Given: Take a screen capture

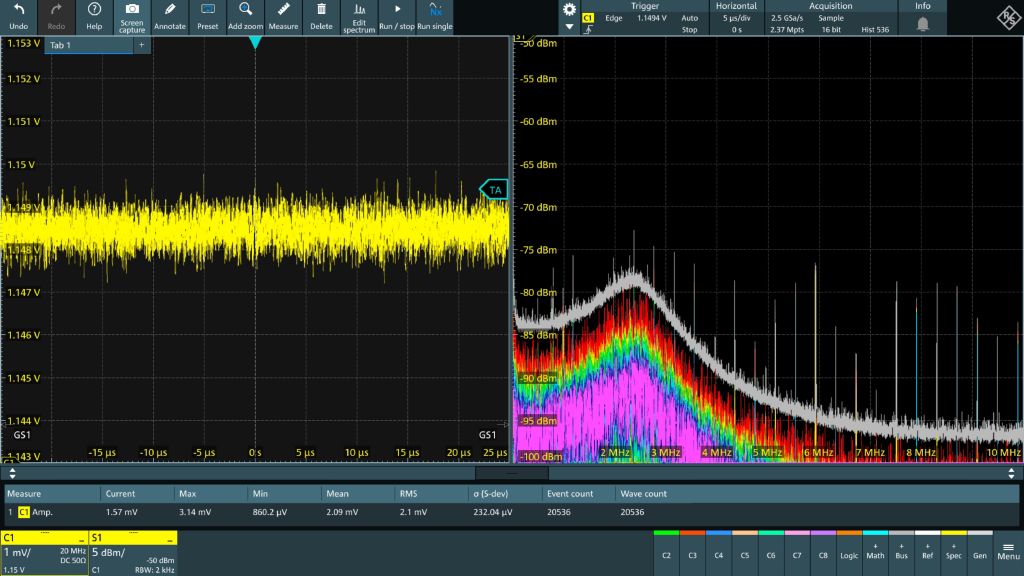Looking at the screenshot, I should (x=132, y=15).
